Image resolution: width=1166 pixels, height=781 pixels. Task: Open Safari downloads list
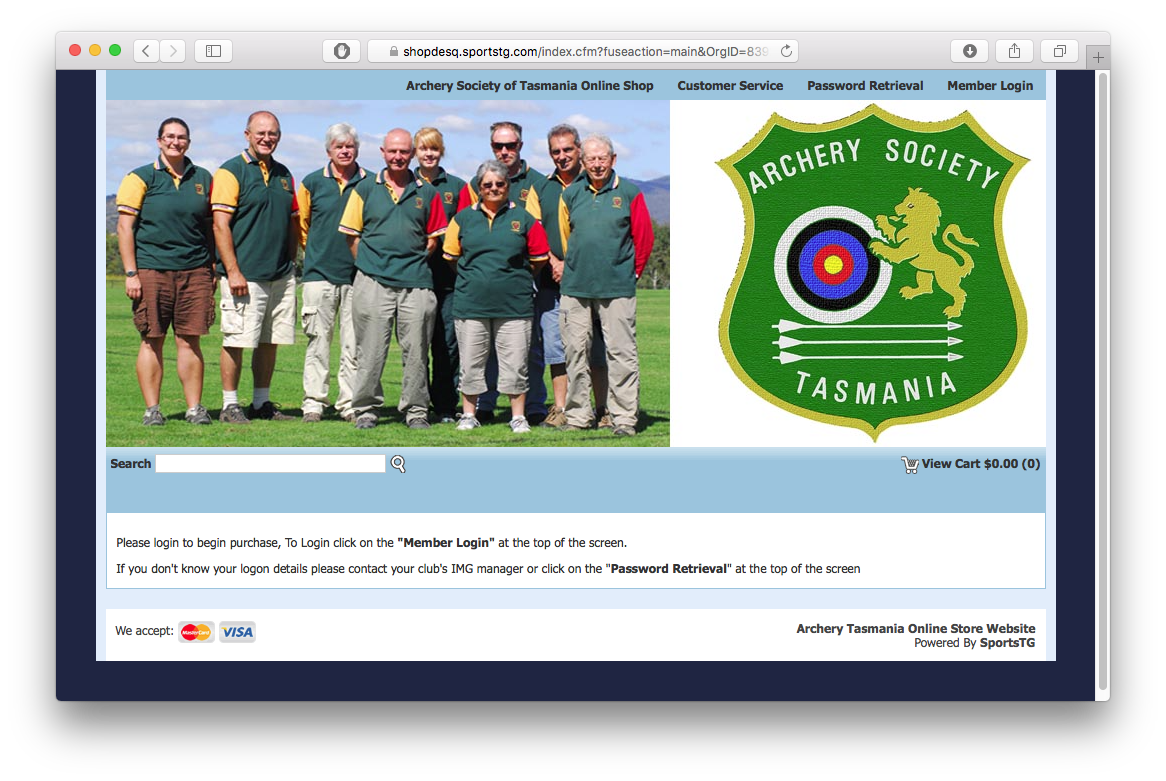pyautogui.click(x=970, y=51)
